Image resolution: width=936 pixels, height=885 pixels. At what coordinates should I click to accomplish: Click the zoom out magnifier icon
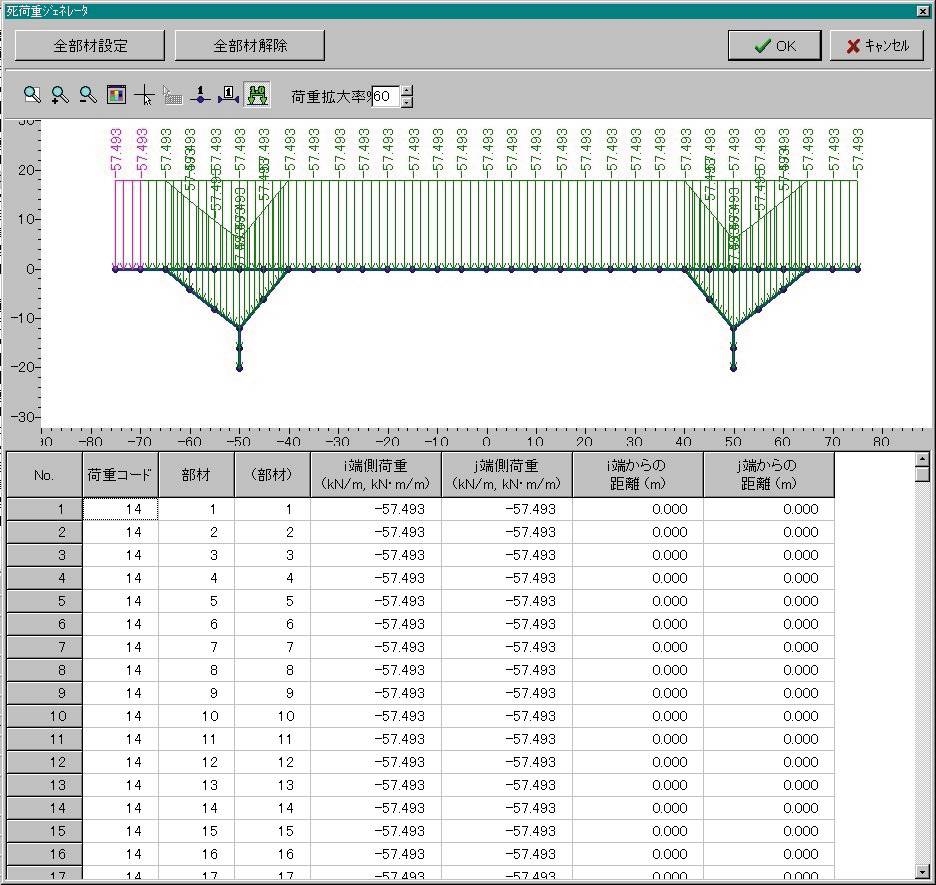click(x=88, y=96)
